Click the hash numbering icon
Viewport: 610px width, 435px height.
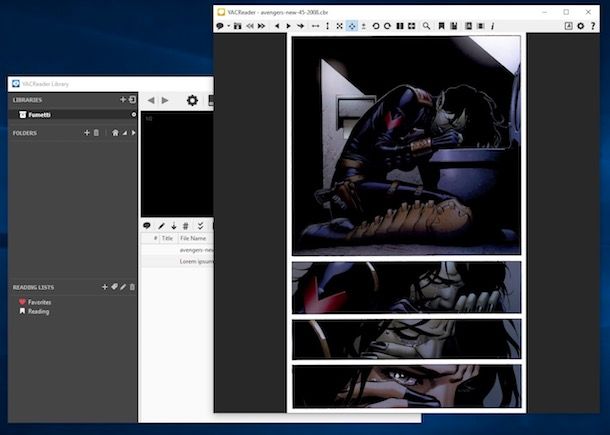tap(186, 226)
